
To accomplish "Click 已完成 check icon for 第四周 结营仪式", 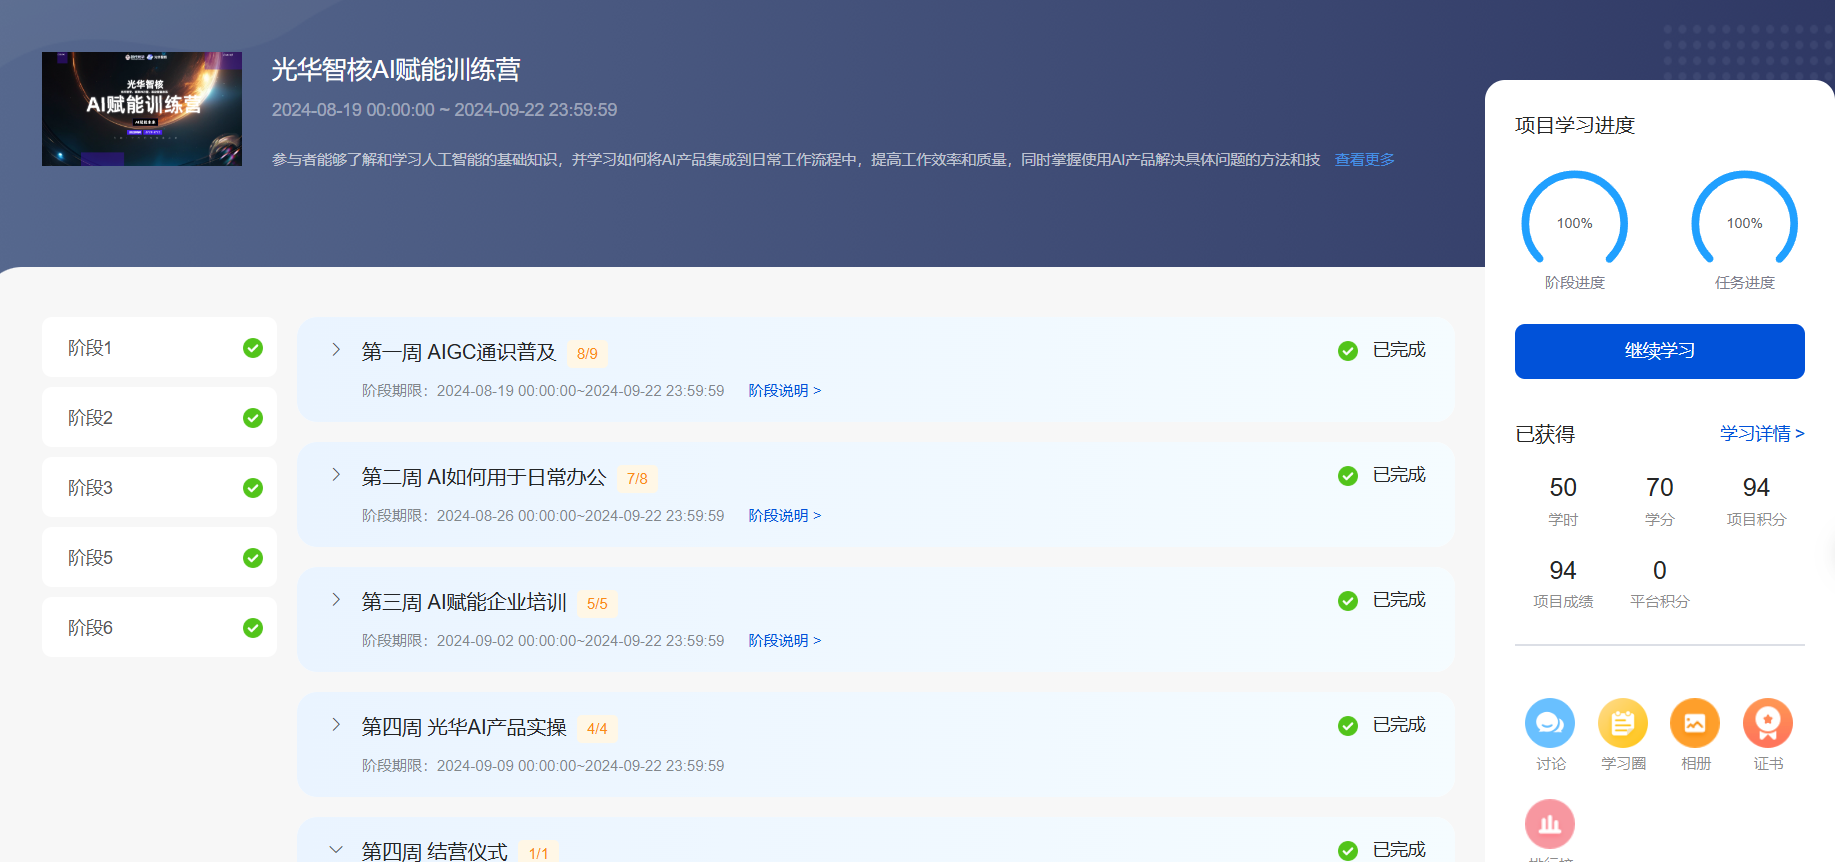I will click(1348, 851).
